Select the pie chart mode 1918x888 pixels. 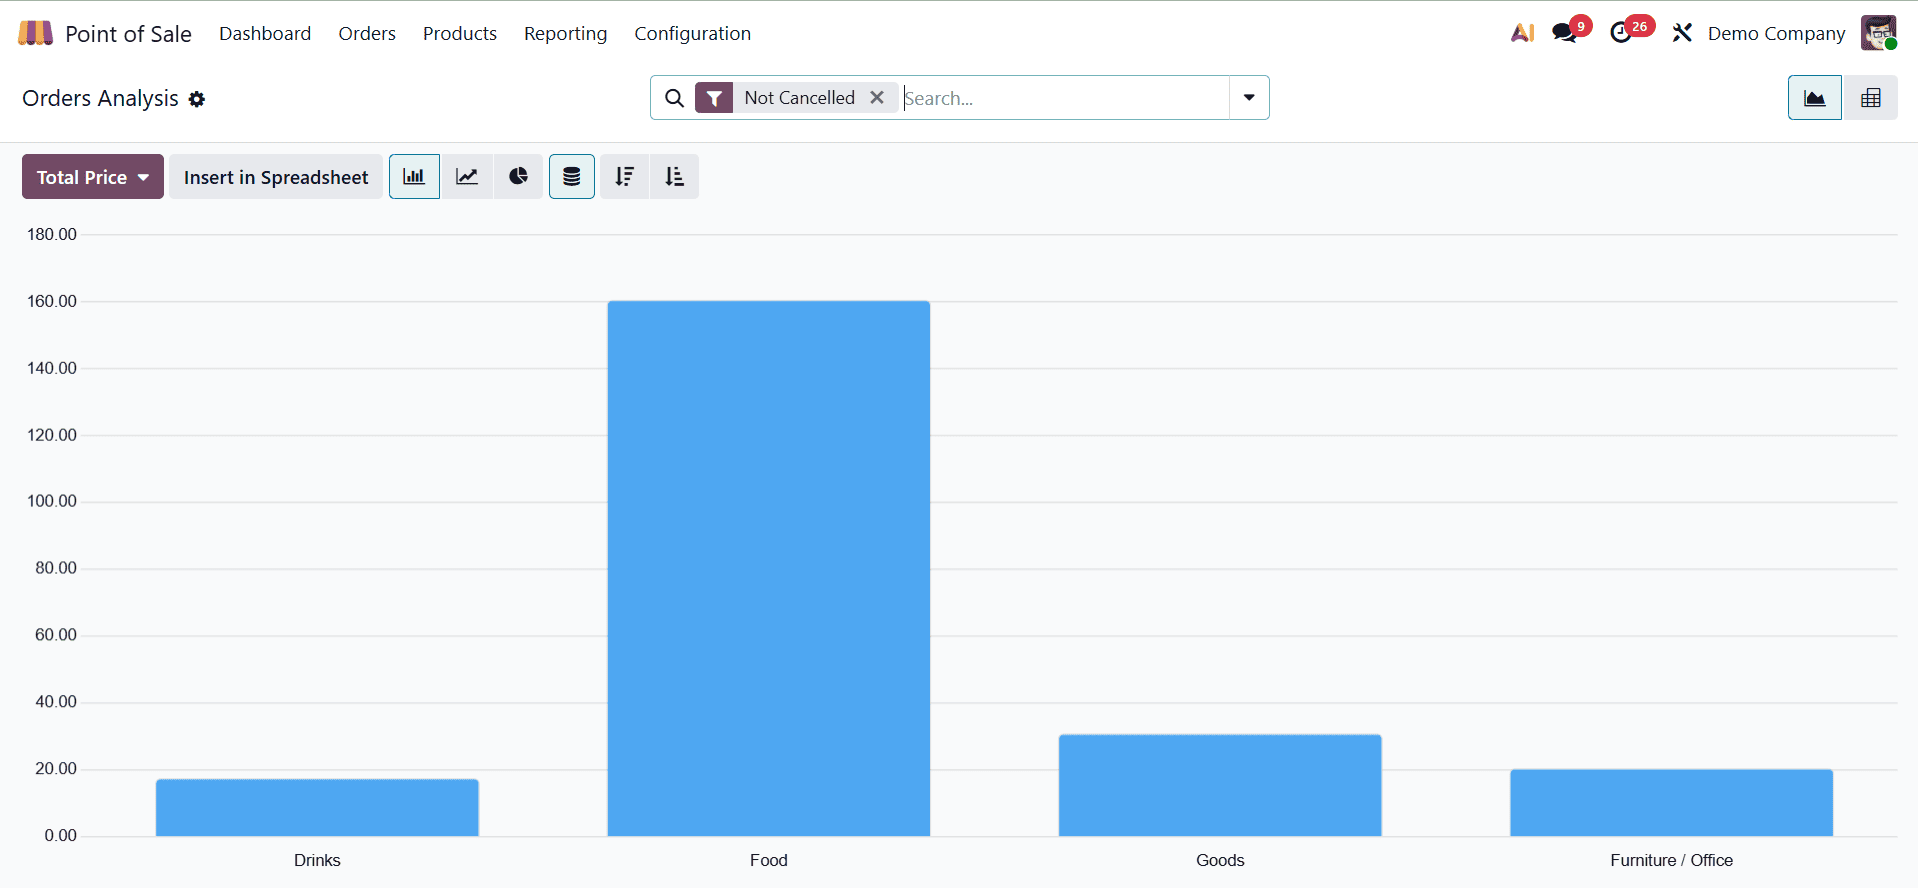tap(518, 177)
